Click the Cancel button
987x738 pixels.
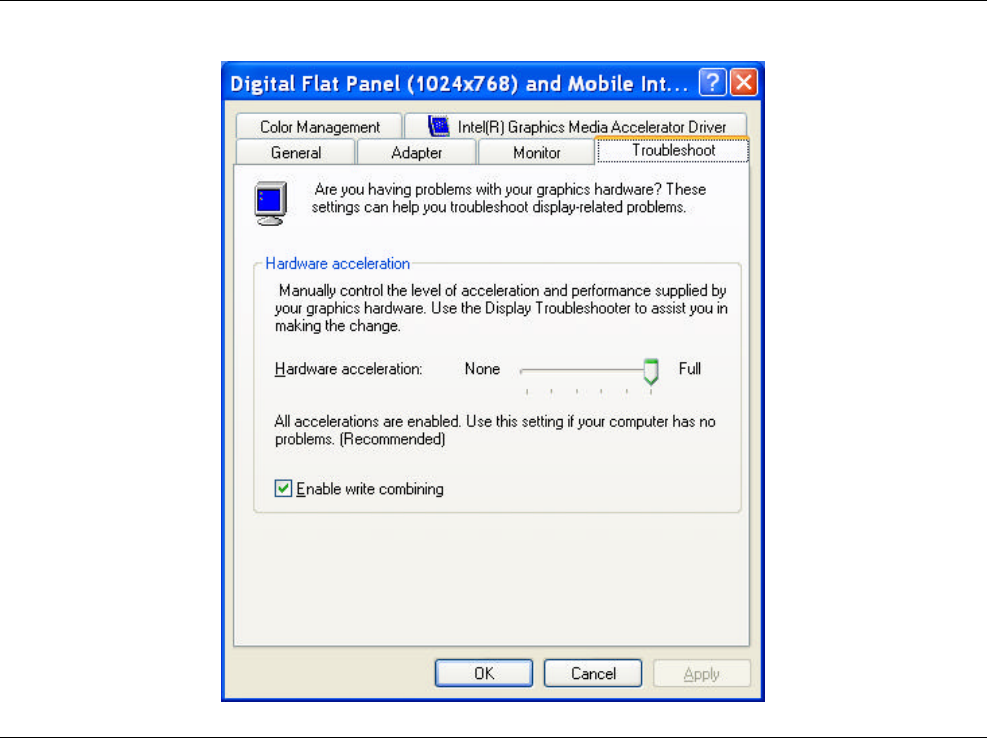pyautogui.click(x=593, y=673)
